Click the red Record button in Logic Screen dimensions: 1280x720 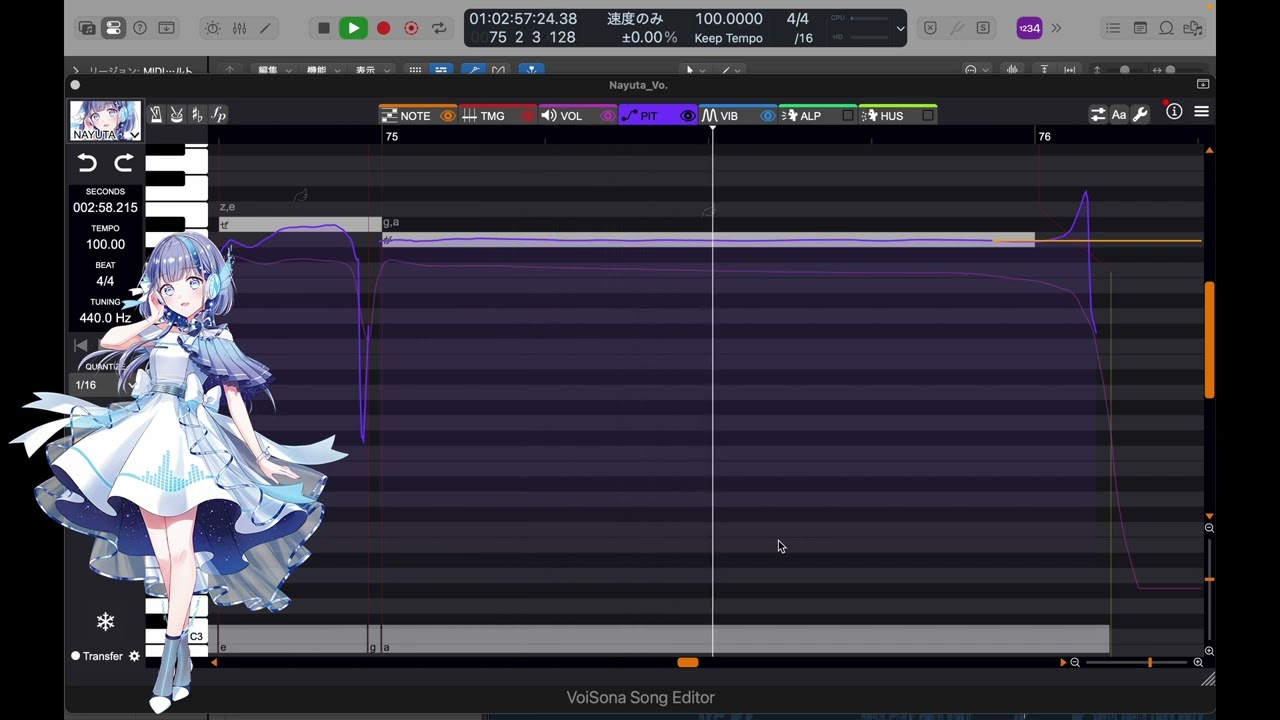[383, 28]
